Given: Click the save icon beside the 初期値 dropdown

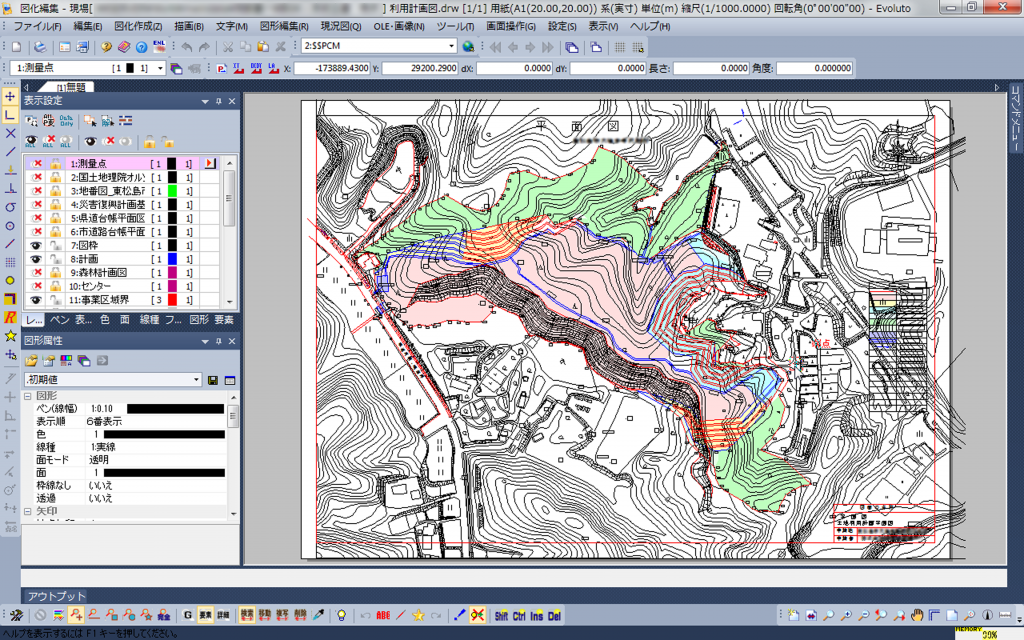Looking at the screenshot, I should tap(213, 380).
